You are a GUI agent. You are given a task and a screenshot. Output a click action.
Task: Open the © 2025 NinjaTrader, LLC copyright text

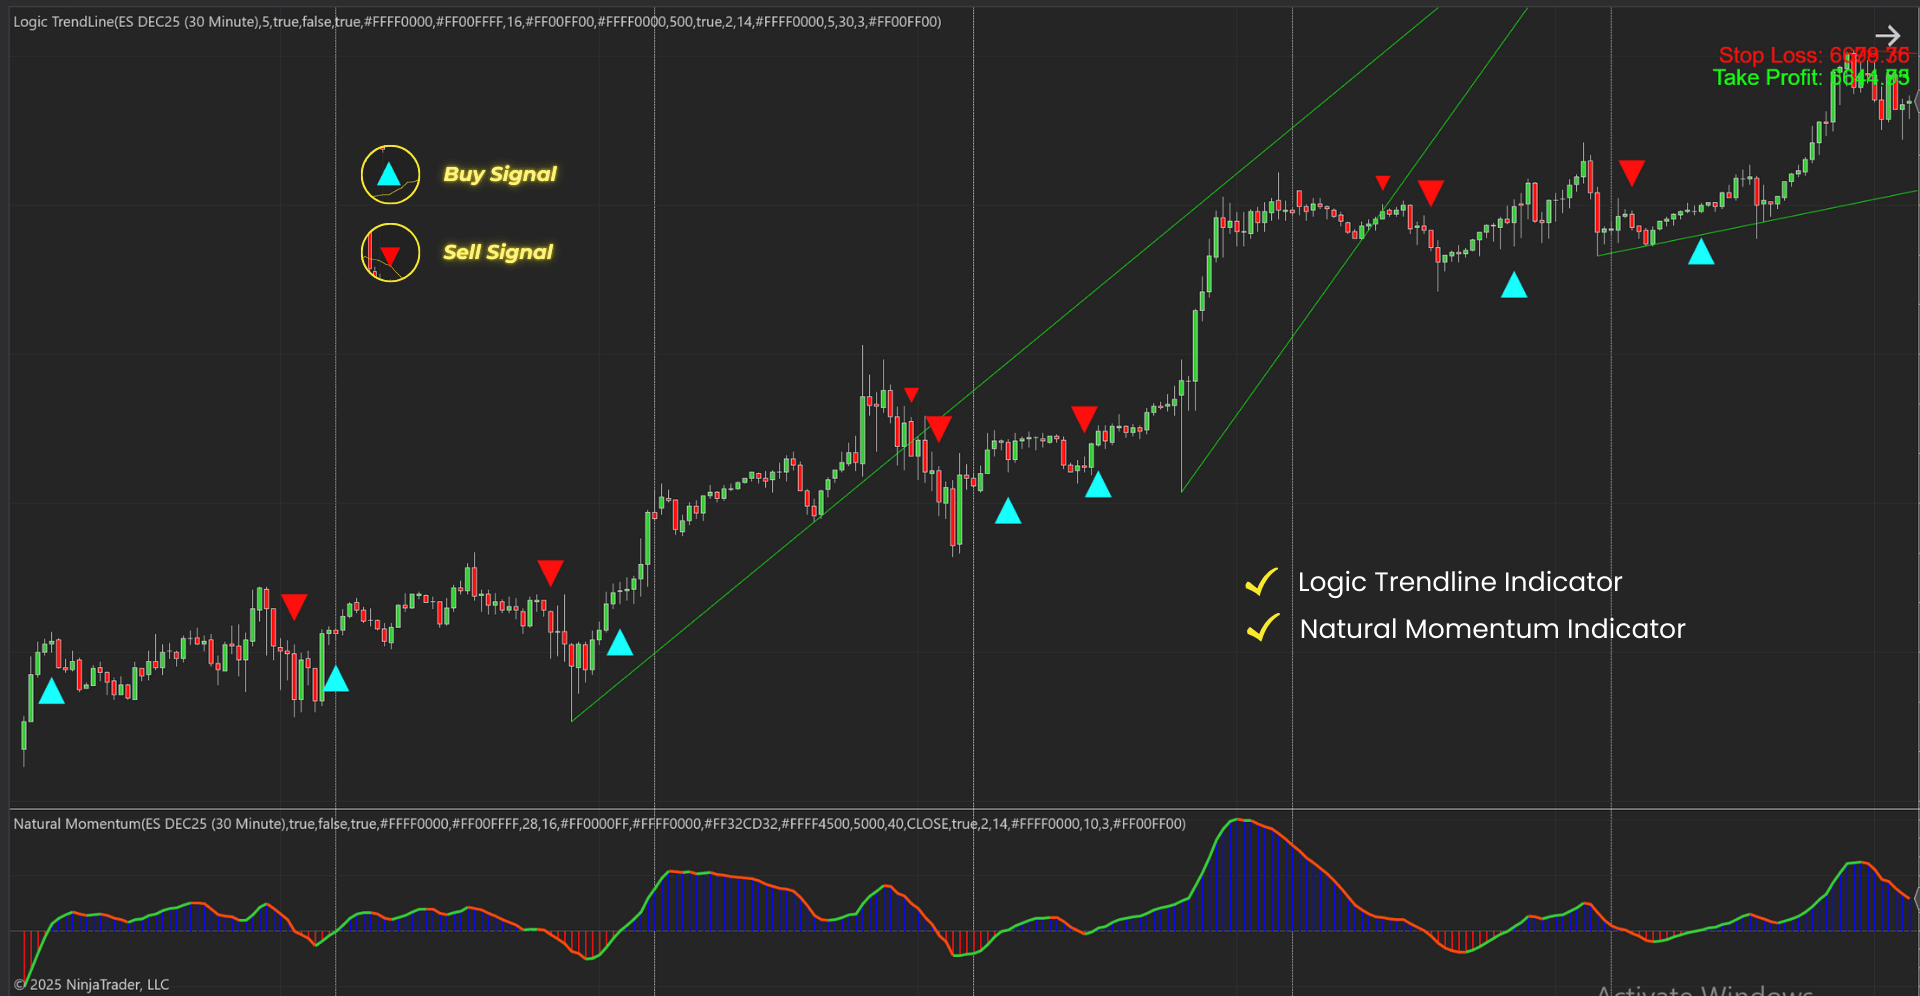pos(92,984)
